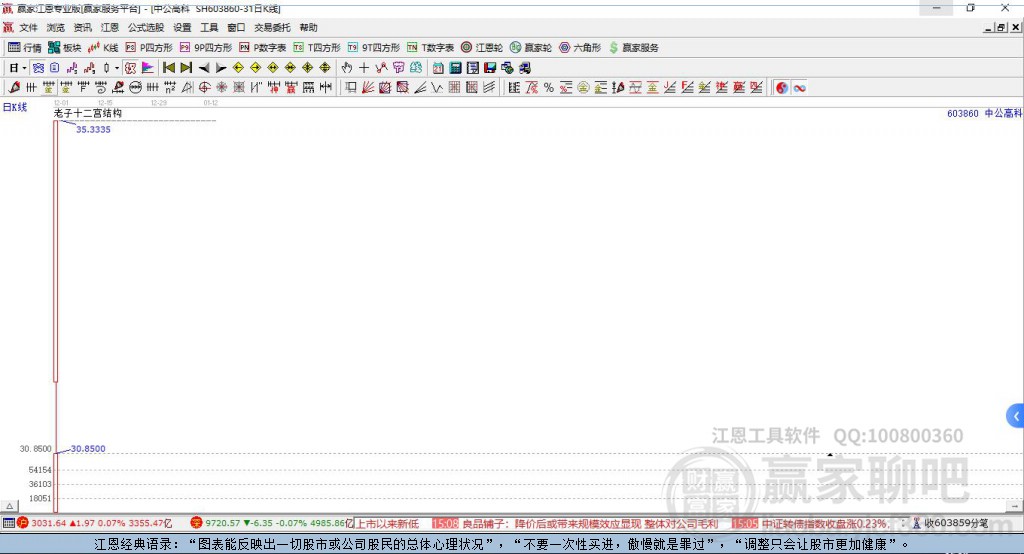Click the Shanghai index 3031.64 status entry

pyautogui.click(x=95, y=523)
